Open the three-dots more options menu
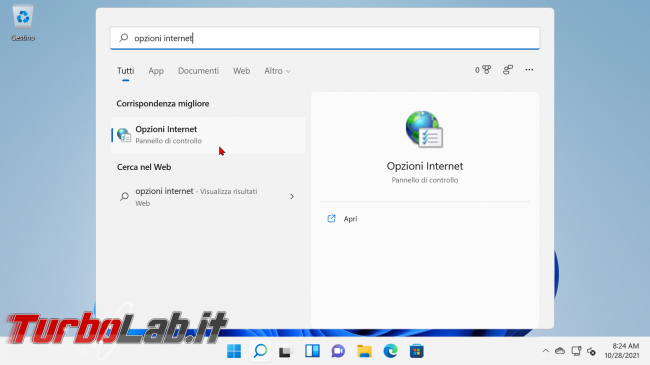650x365 pixels. coord(529,70)
